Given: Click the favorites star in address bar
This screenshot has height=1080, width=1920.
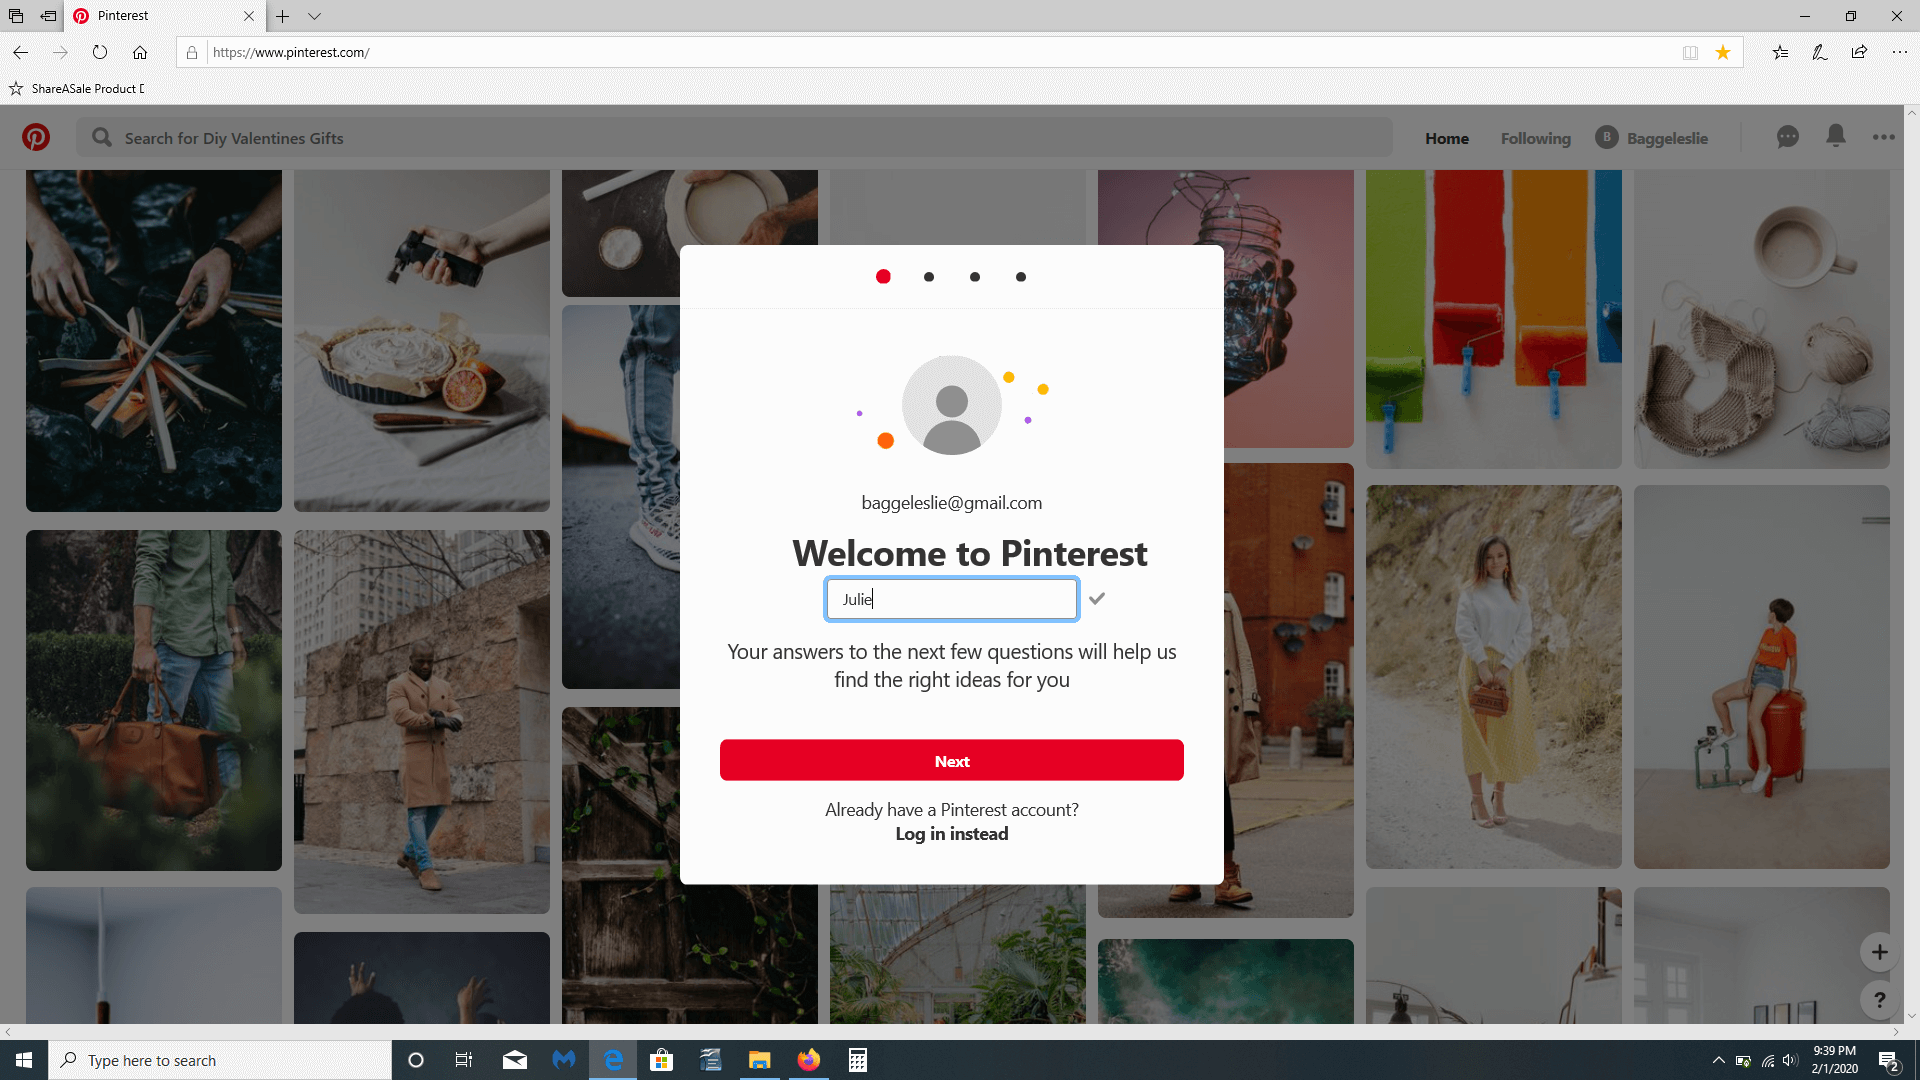Looking at the screenshot, I should point(1723,53).
